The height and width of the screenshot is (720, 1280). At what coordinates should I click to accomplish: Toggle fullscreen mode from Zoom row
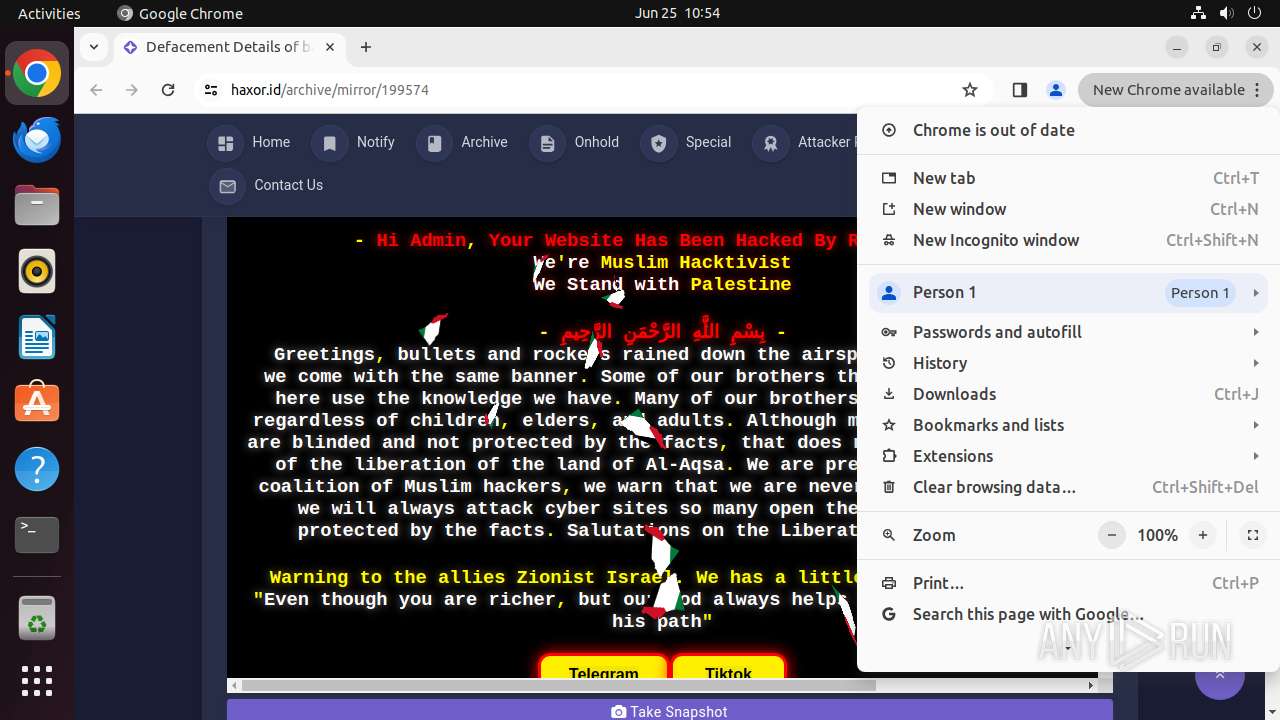(1252, 535)
